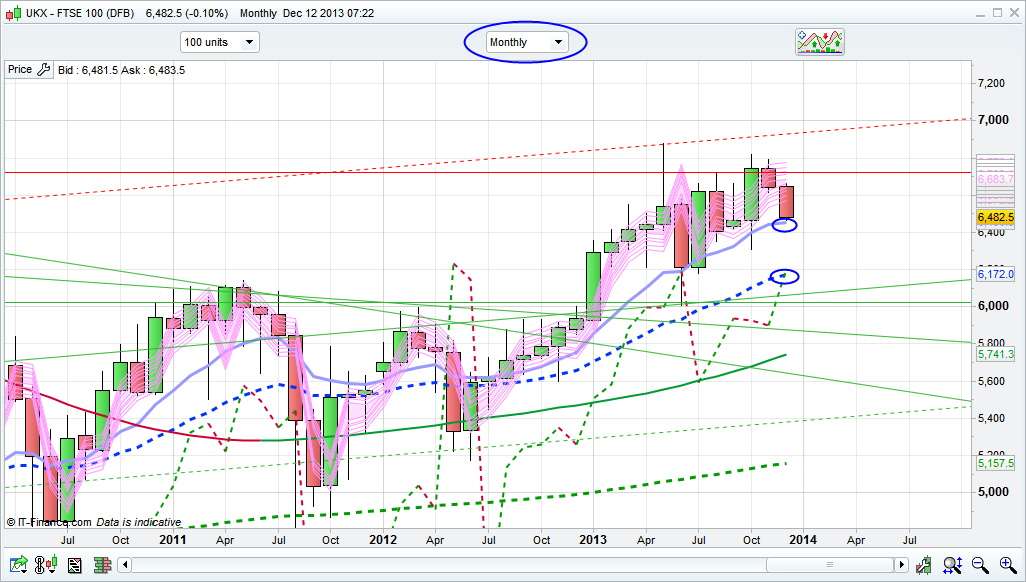Viewport: 1026px width, 582px height.
Task: Click the yellow 6,482.5 current price label
Action: [x=996, y=217]
